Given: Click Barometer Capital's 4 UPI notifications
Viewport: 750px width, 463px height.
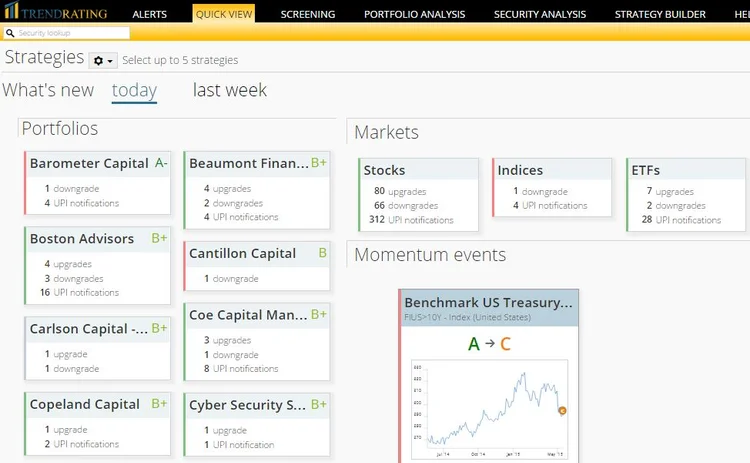Looking at the screenshot, I should [x=82, y=203].
